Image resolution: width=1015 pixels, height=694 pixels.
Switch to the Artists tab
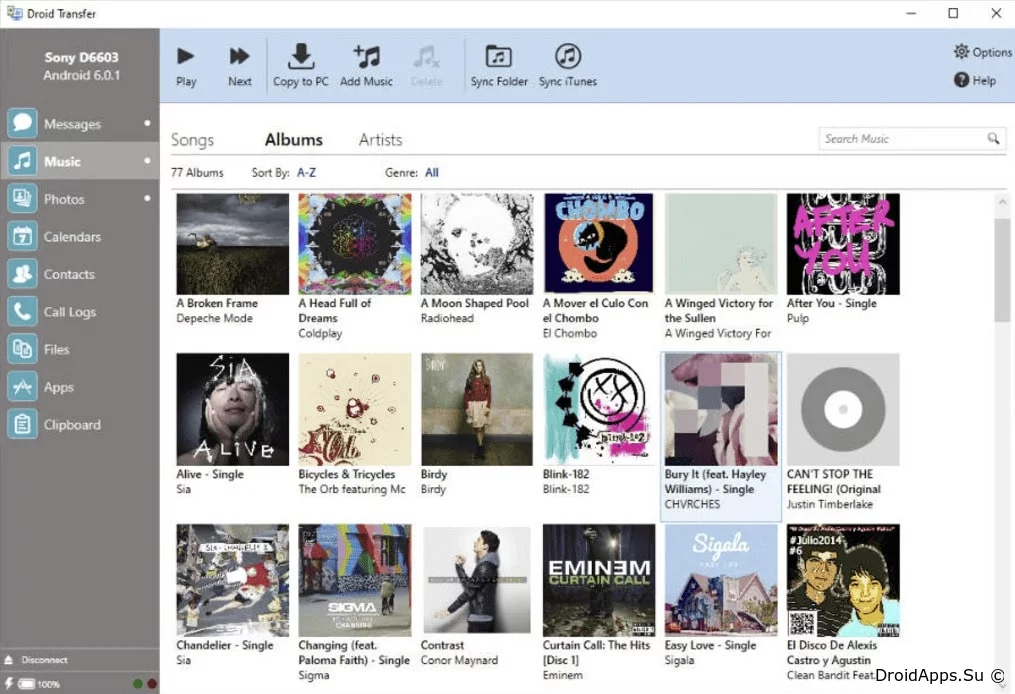click(381, 140)
